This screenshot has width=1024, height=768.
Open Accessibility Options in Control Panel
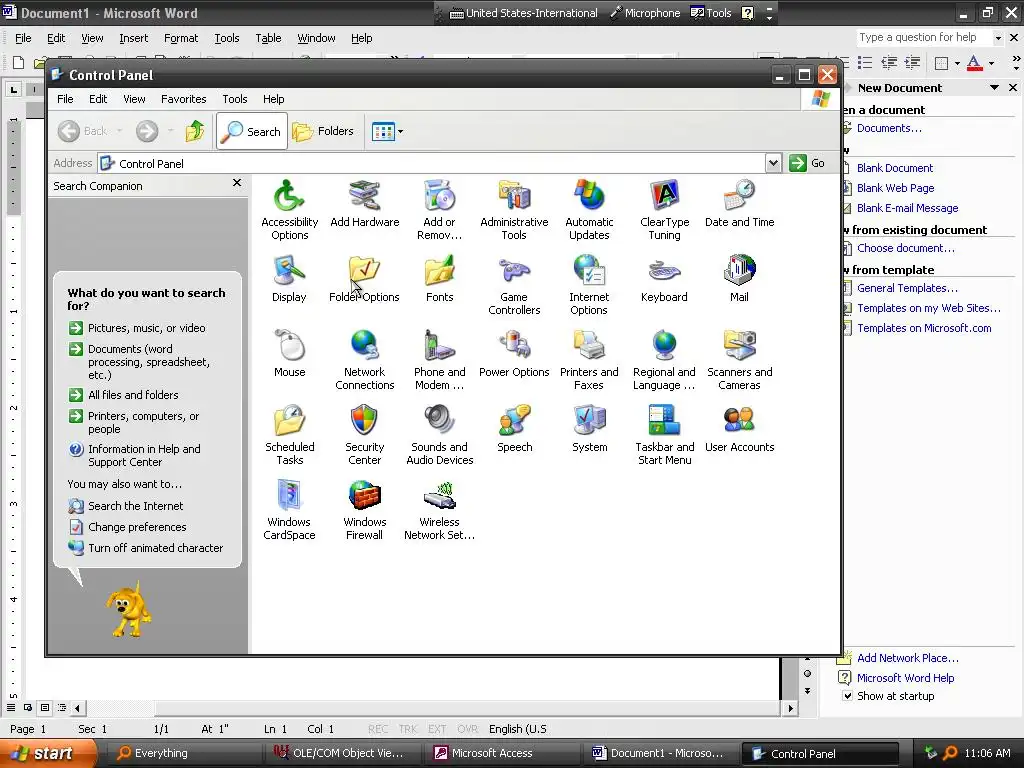(289, 210)
